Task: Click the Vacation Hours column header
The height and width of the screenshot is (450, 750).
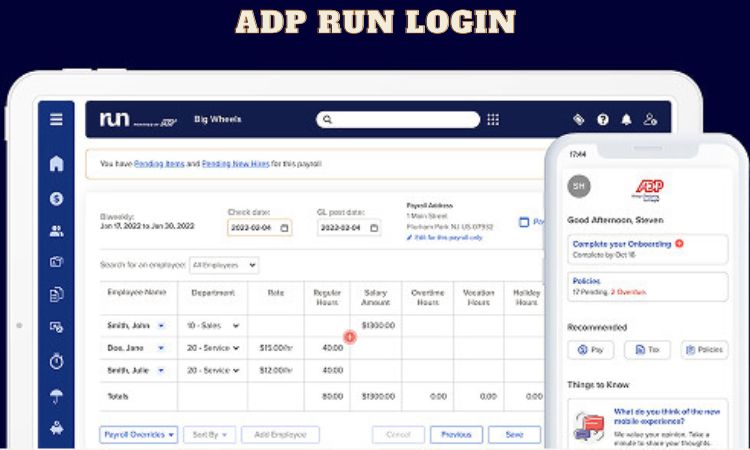Action: click(x=478, y=297)
